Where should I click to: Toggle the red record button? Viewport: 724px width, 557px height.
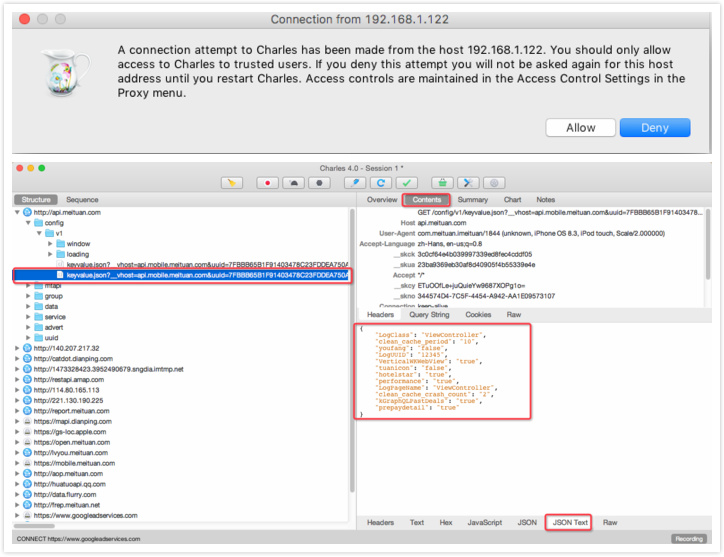[x=267, y=183]
